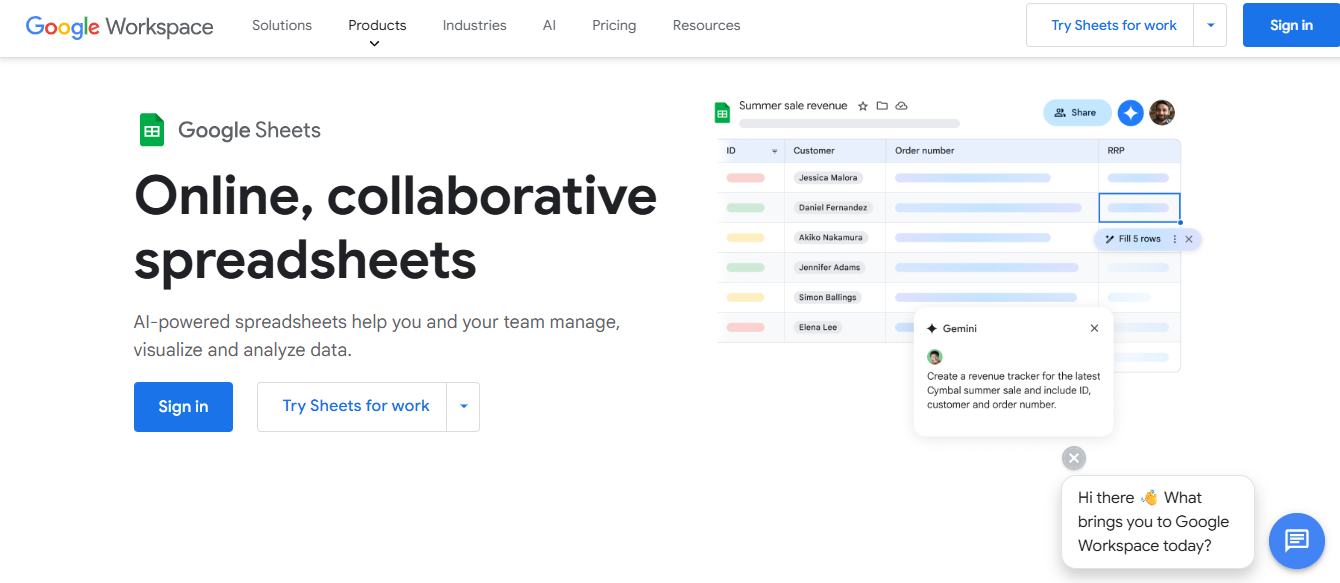Image resolution: width=1340 pixels, height=583 pixels.
Task: Click the hero Sign in button
Action: (183, 407)
